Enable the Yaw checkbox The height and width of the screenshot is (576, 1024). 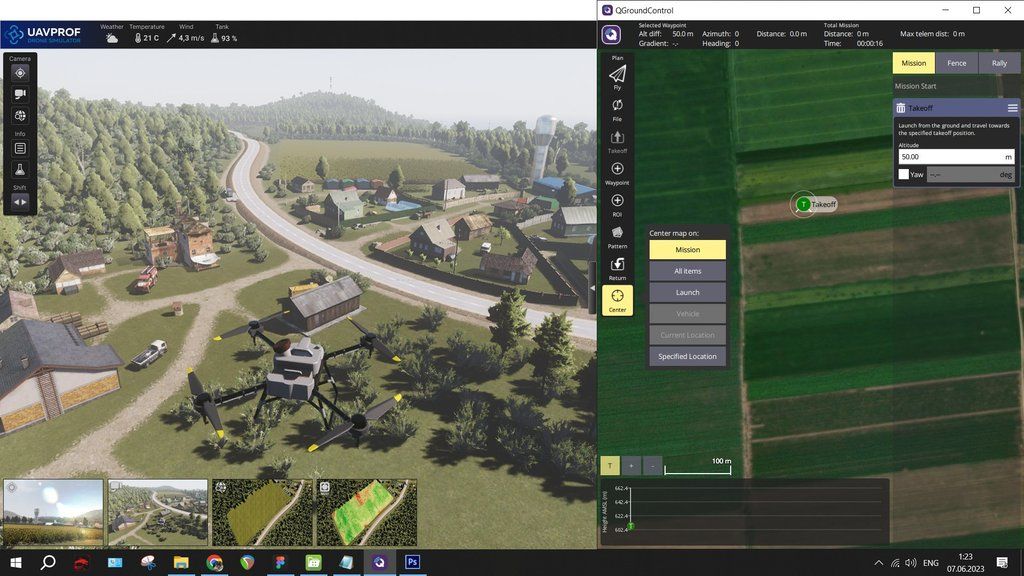pos(904,174)
